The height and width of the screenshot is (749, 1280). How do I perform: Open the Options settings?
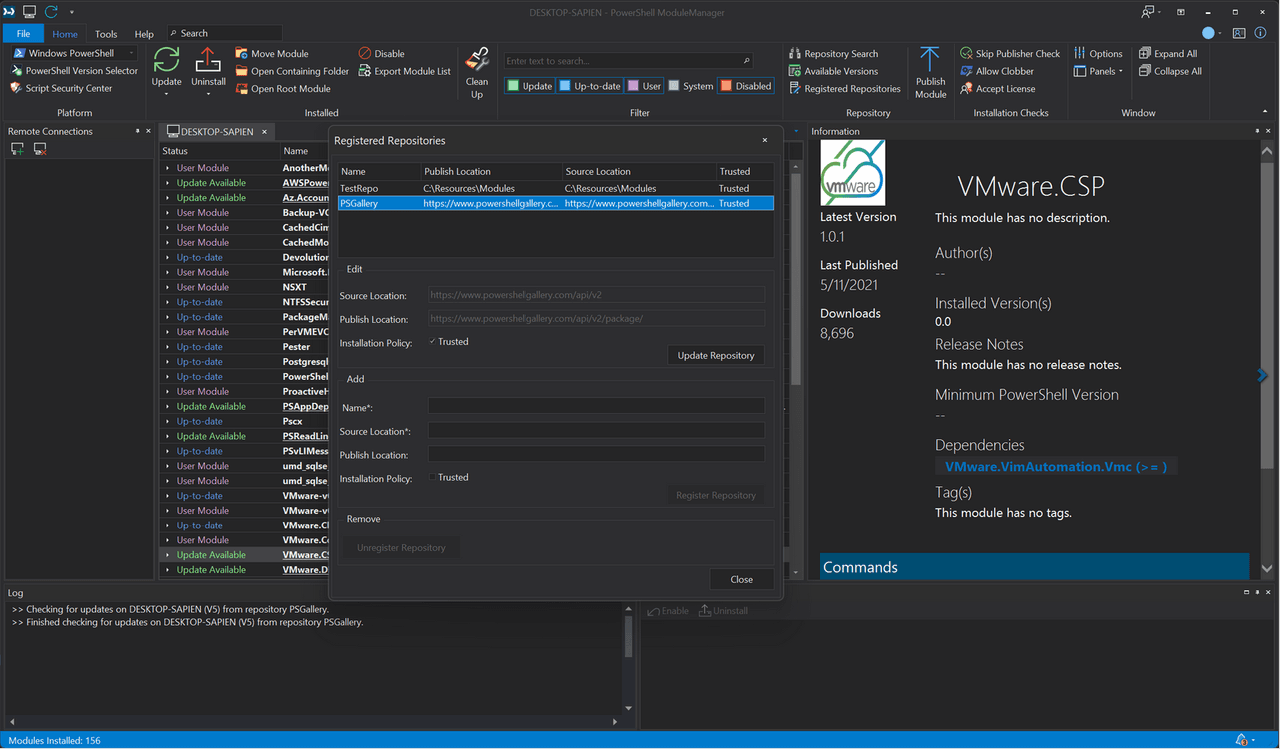tap(1098, 54)
